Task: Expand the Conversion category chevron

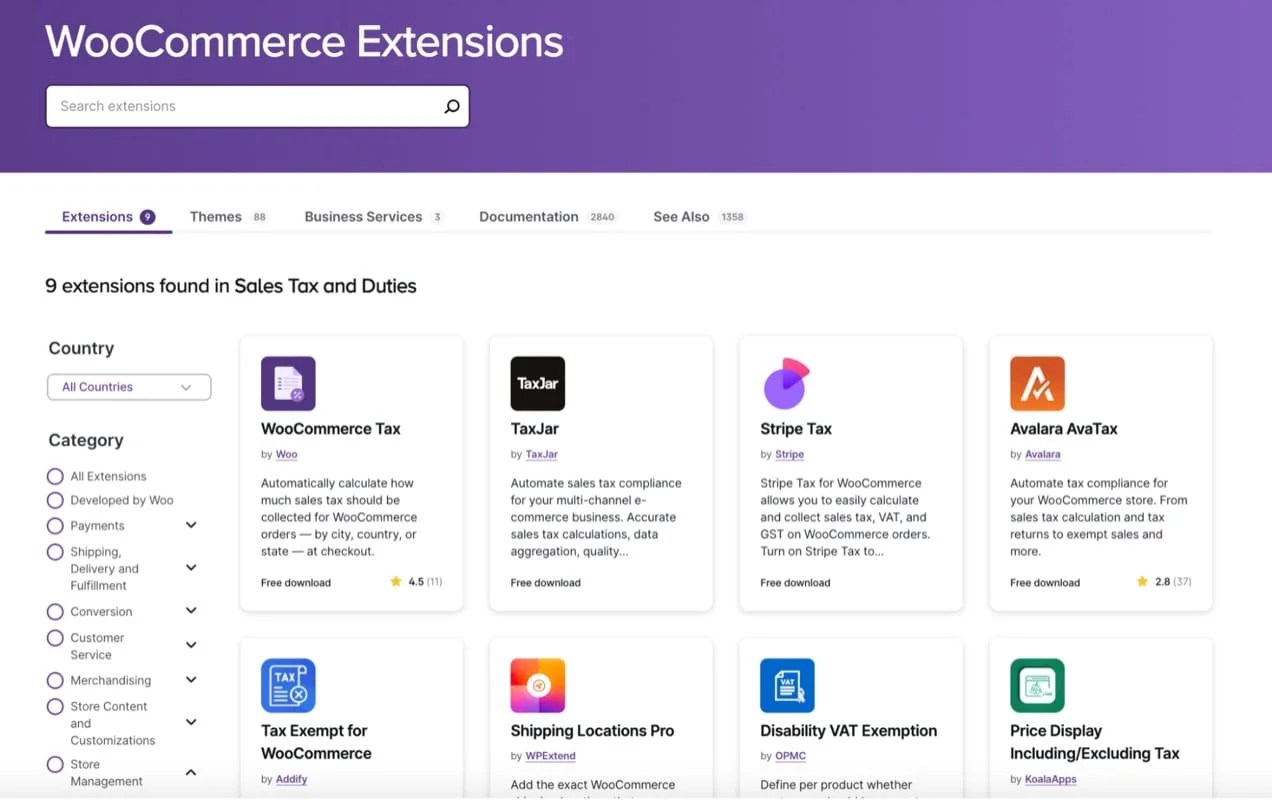Action: [x=191, y=611]
